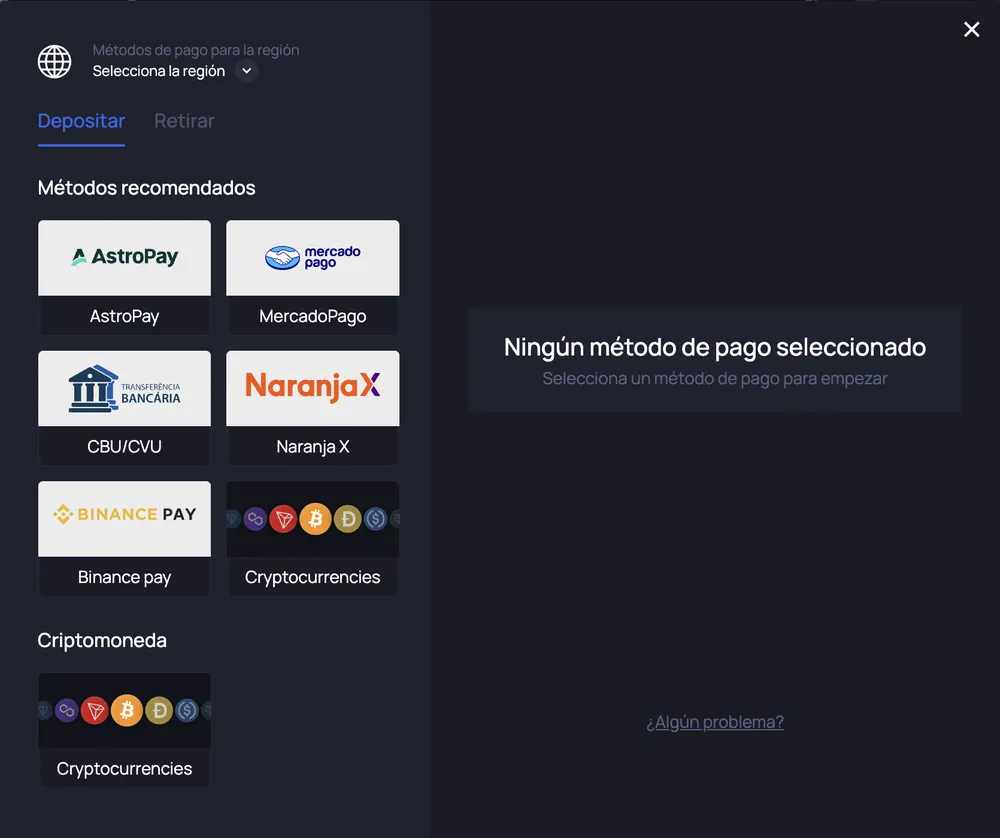Screen dimensions: 1000x838
Task: Switch to the Retirar tab
Action: [184, 121]
